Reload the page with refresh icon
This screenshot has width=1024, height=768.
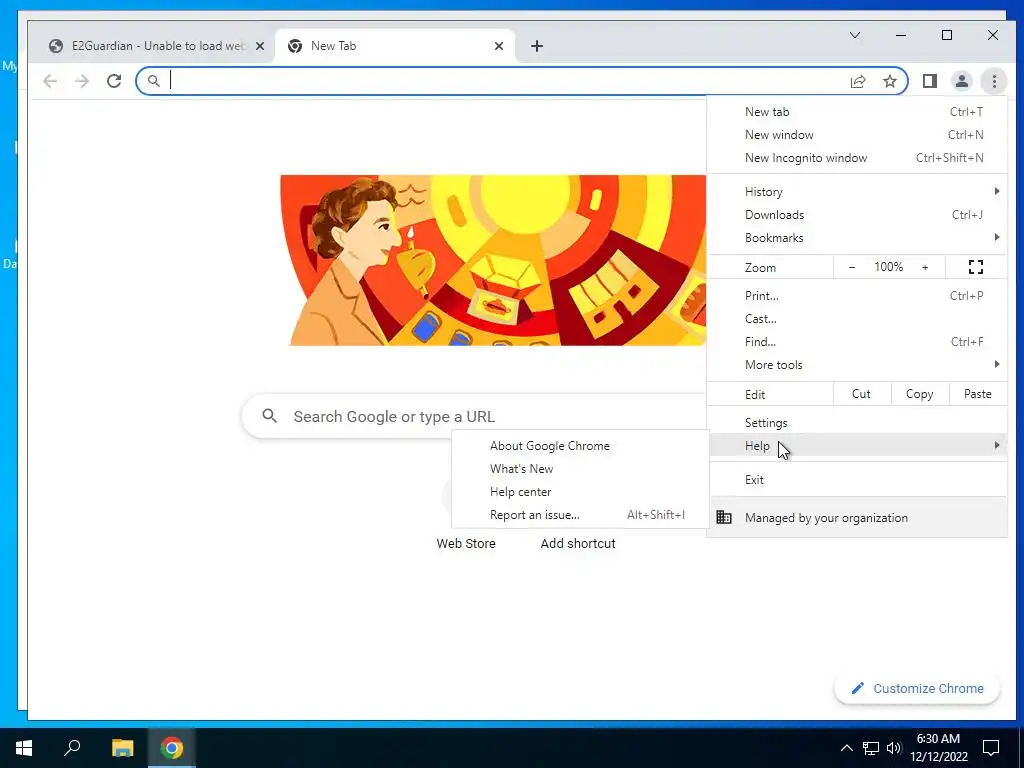tap(114, 81)
